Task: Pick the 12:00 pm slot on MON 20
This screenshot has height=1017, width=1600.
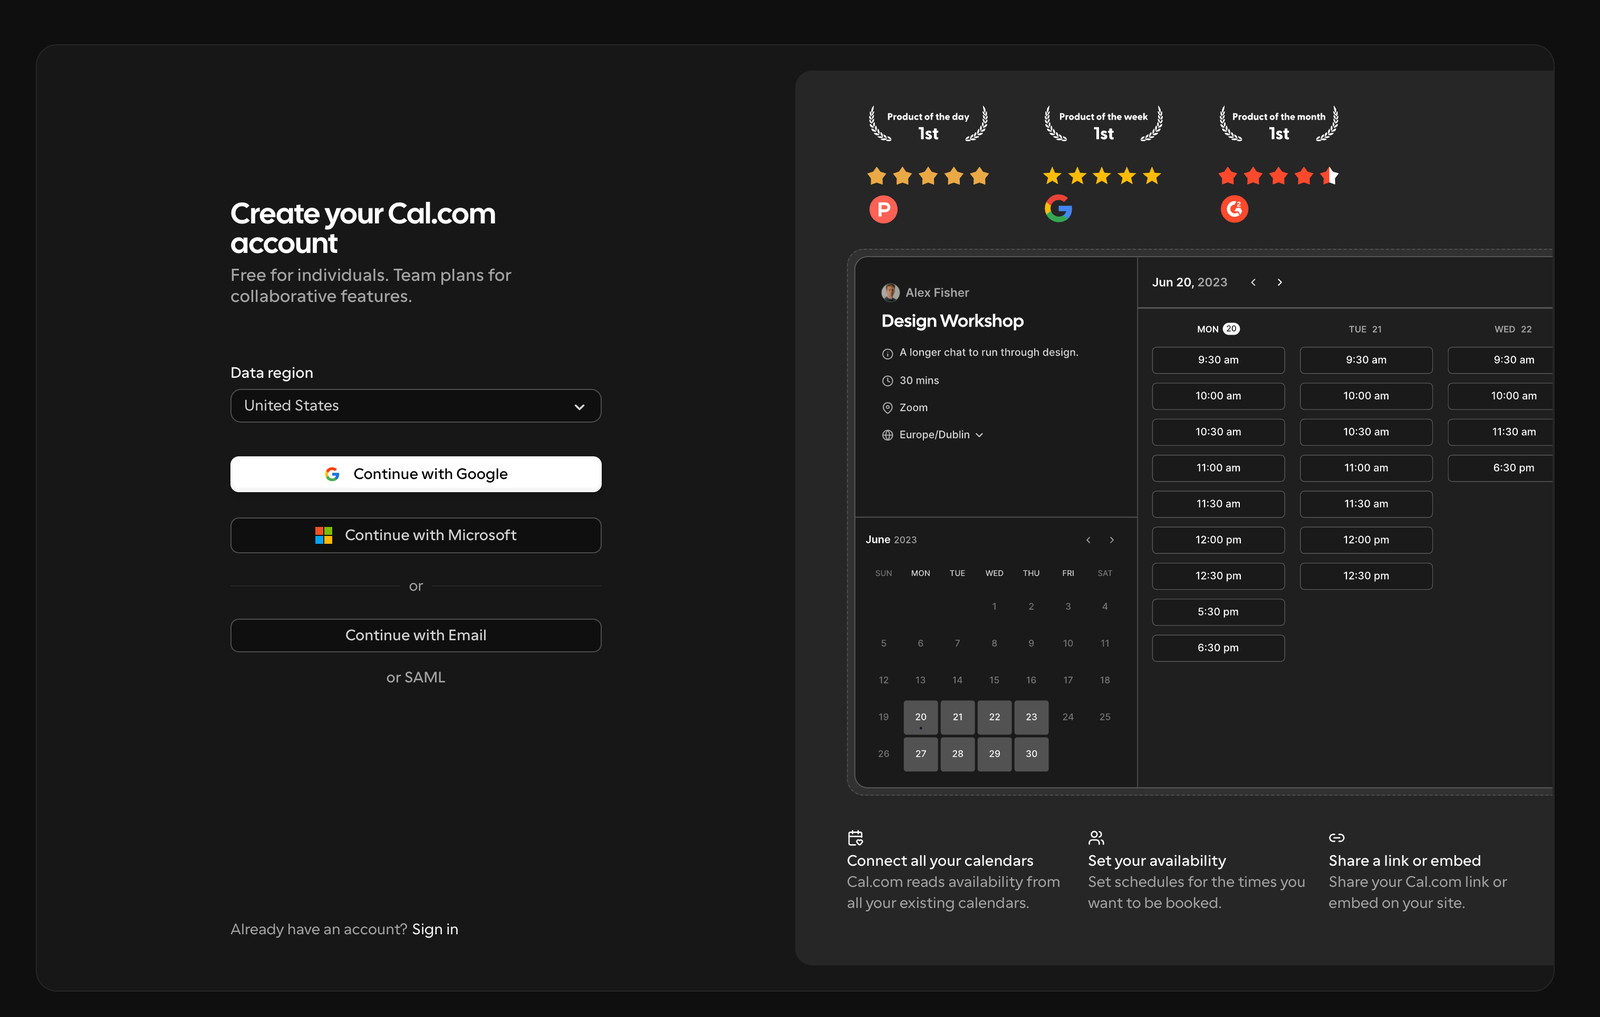Action: coord(1218,540)
